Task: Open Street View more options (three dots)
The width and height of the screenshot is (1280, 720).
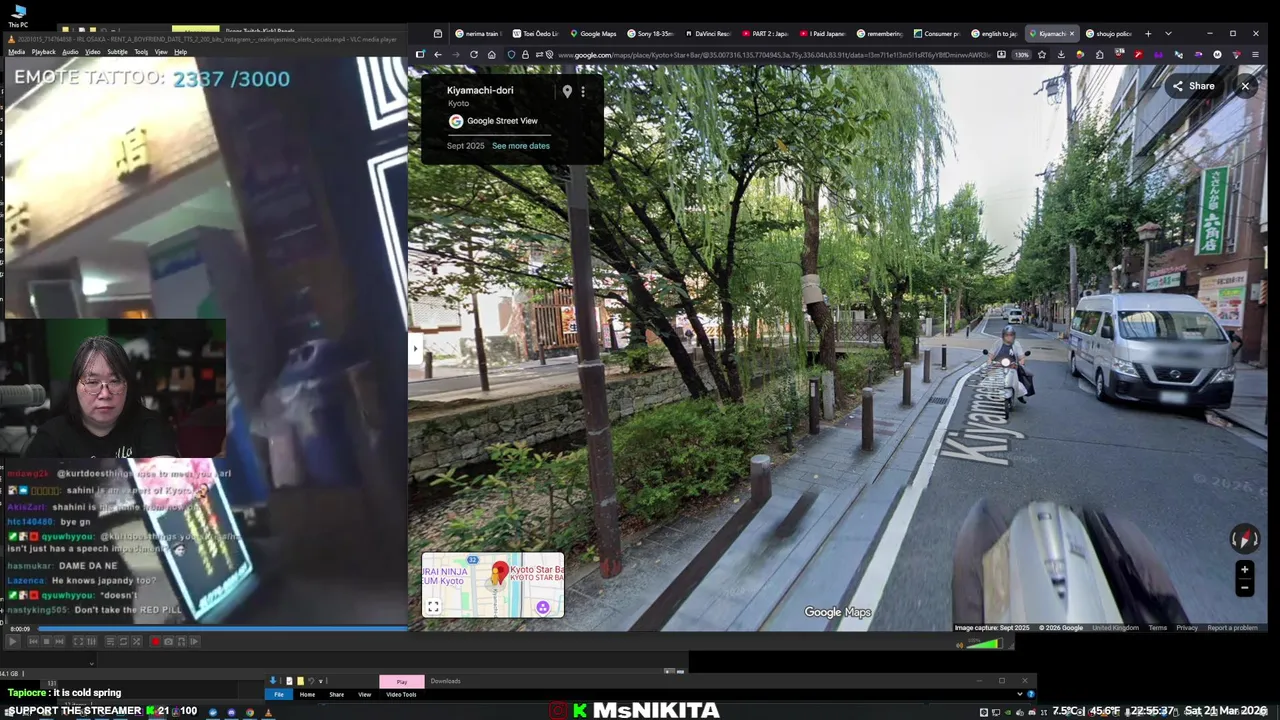Action: click(x=583, y=91)
